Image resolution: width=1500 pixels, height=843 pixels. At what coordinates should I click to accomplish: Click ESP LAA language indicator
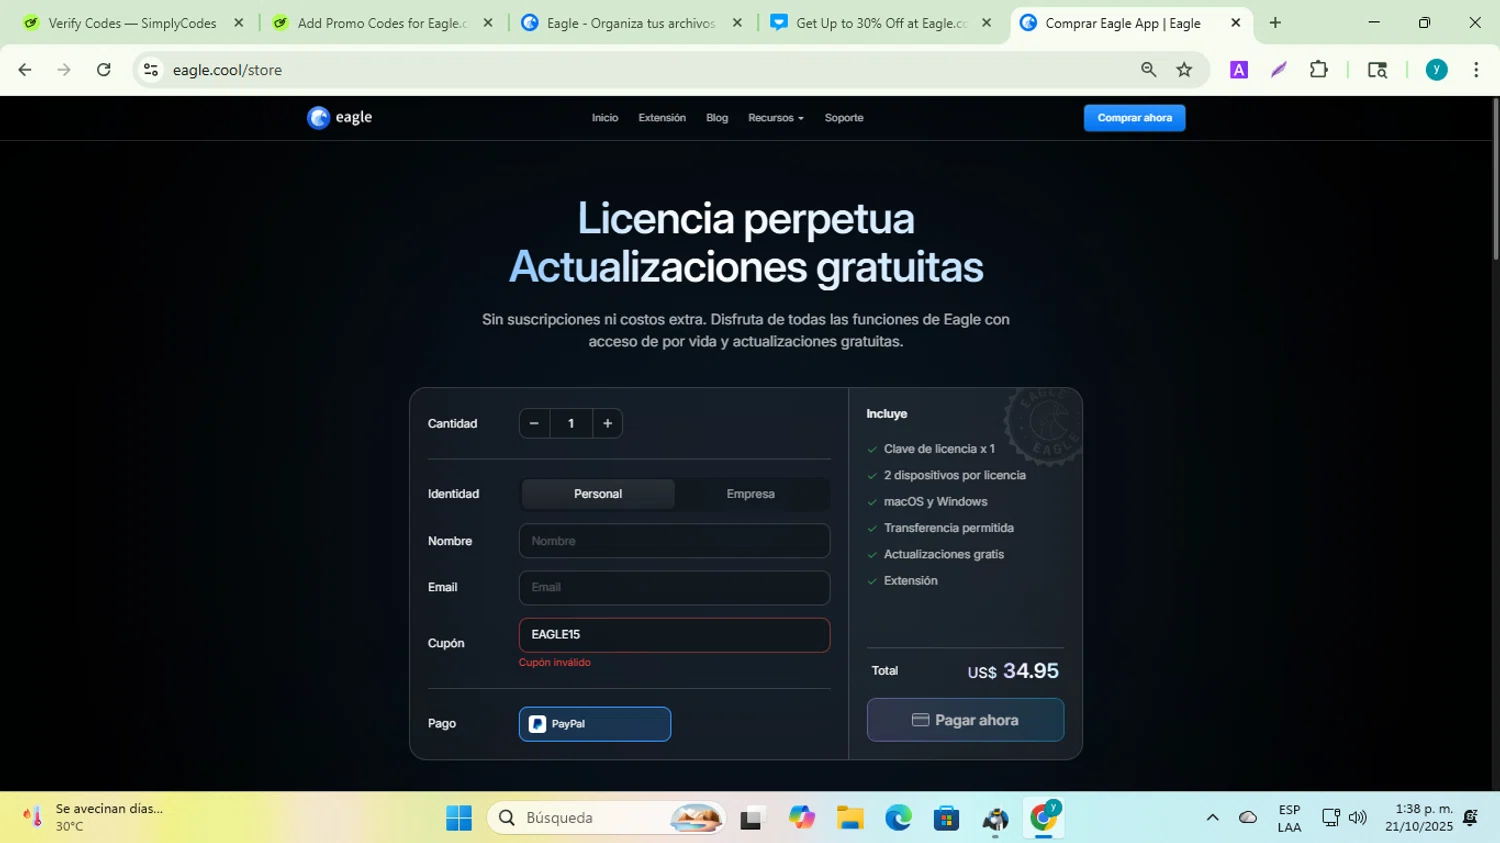[x=1289, y=818]
